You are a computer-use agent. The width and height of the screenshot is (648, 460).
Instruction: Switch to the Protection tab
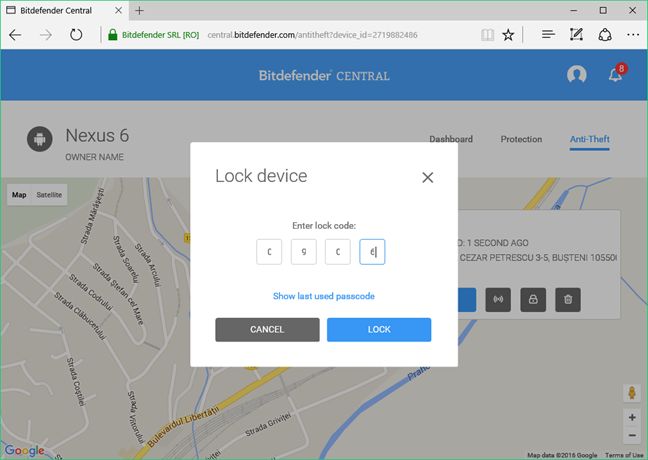click(x=521, y=139)
